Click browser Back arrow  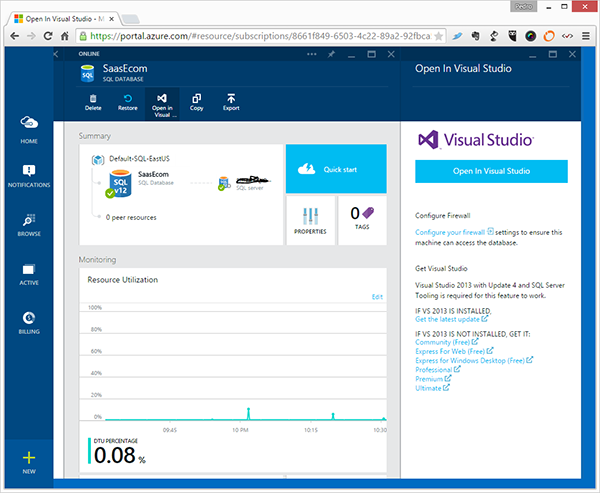[15, 36]
